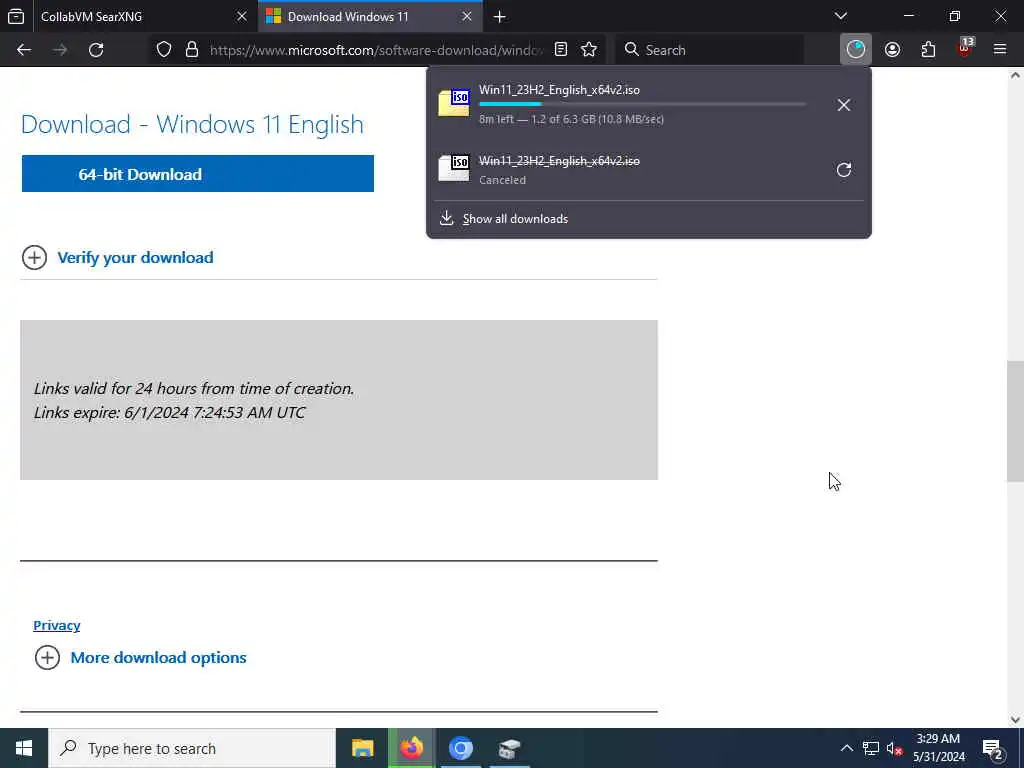Open the Windows Start menu
This screenshot has width=1024, height=768.
pyautogui.click(x=24, y=748)
